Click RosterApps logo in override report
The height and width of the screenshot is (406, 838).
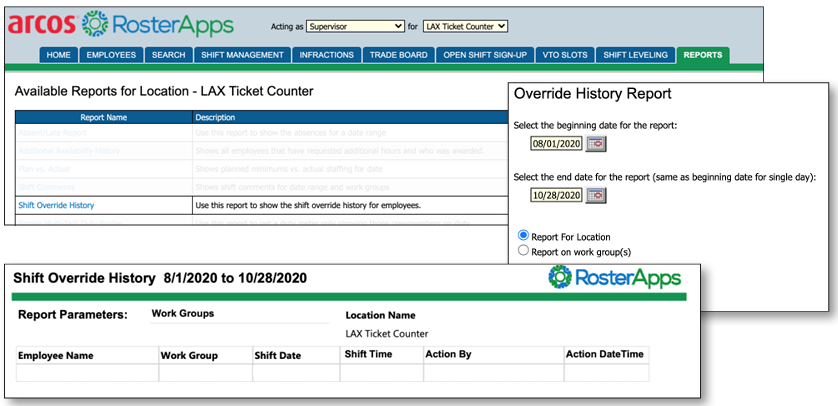point(615,278)
